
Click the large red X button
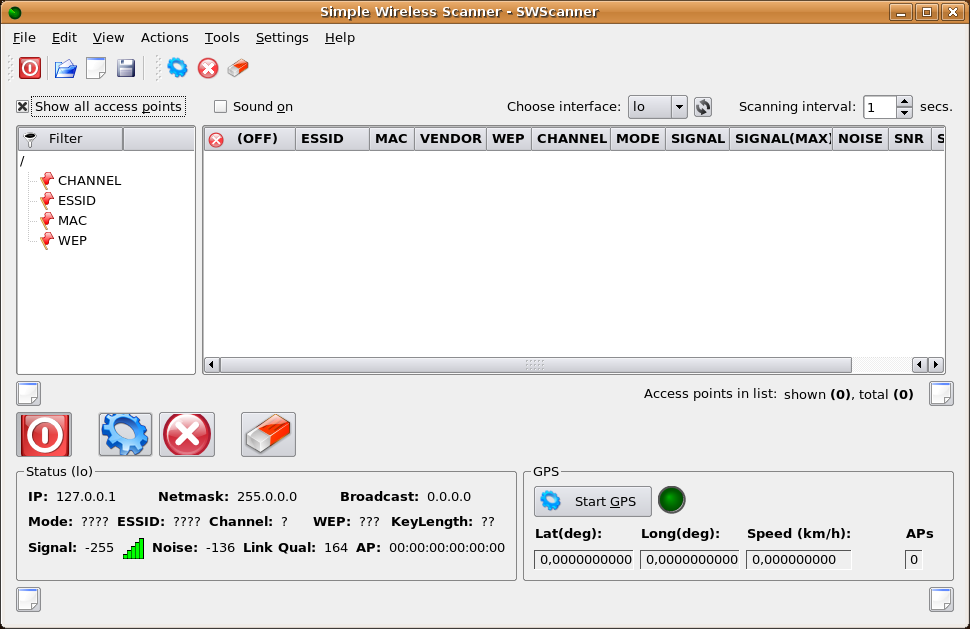187,435
